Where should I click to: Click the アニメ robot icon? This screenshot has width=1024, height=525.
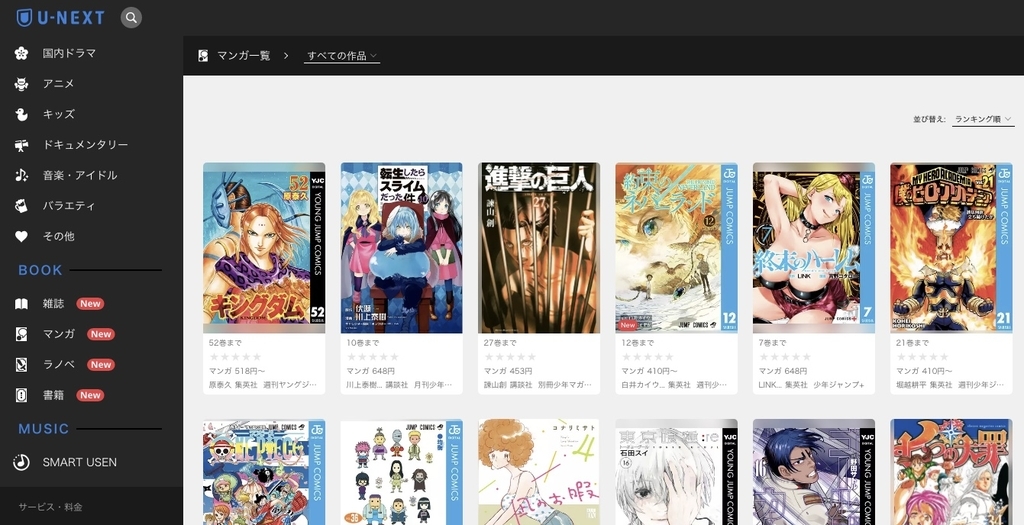point(22,84)
